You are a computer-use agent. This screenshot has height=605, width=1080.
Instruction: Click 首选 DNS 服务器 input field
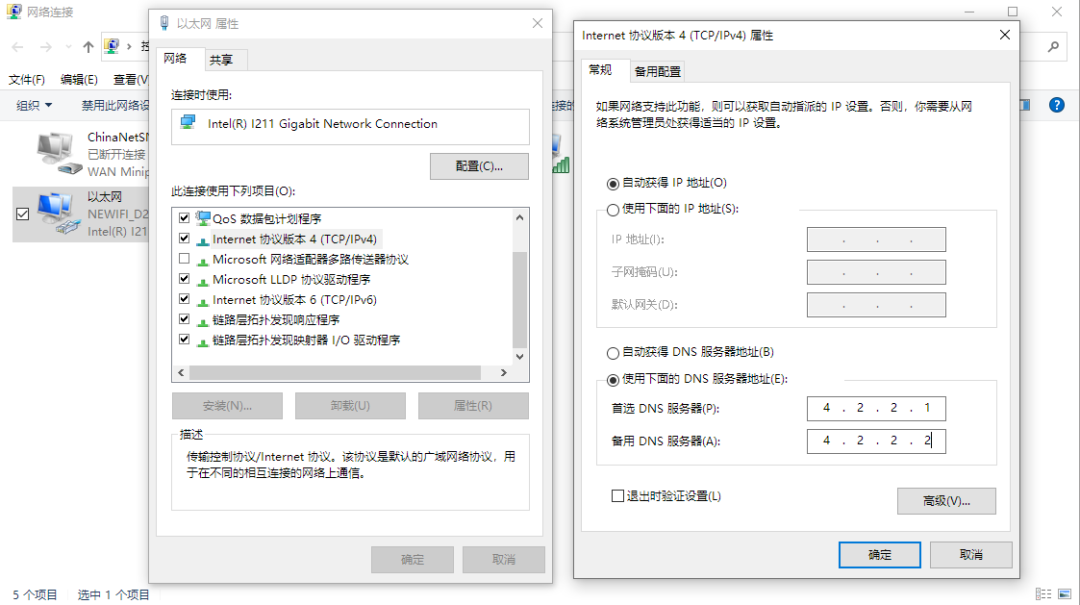point(876,408)
